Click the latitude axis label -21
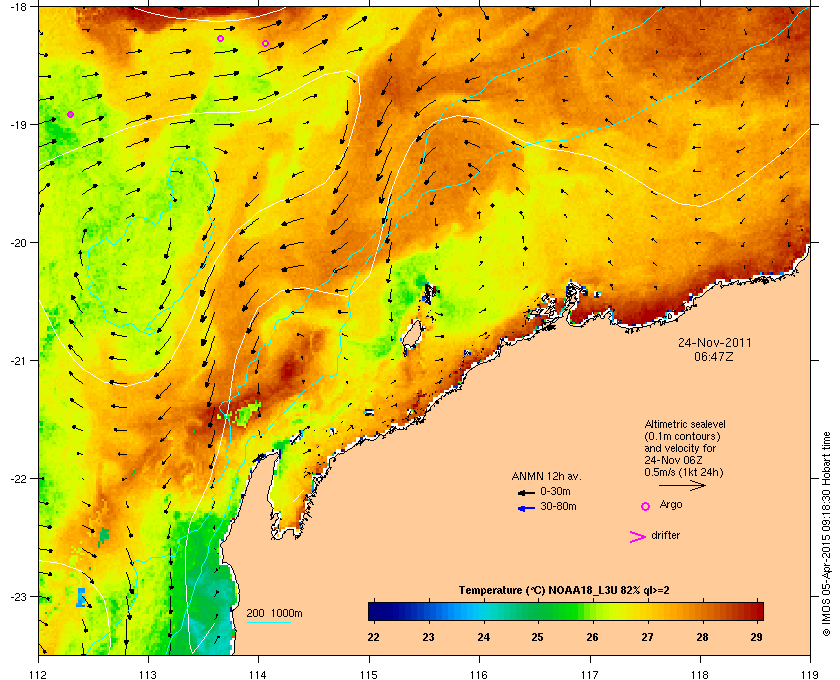Screen dimensions: 840x680 point(19,361)
